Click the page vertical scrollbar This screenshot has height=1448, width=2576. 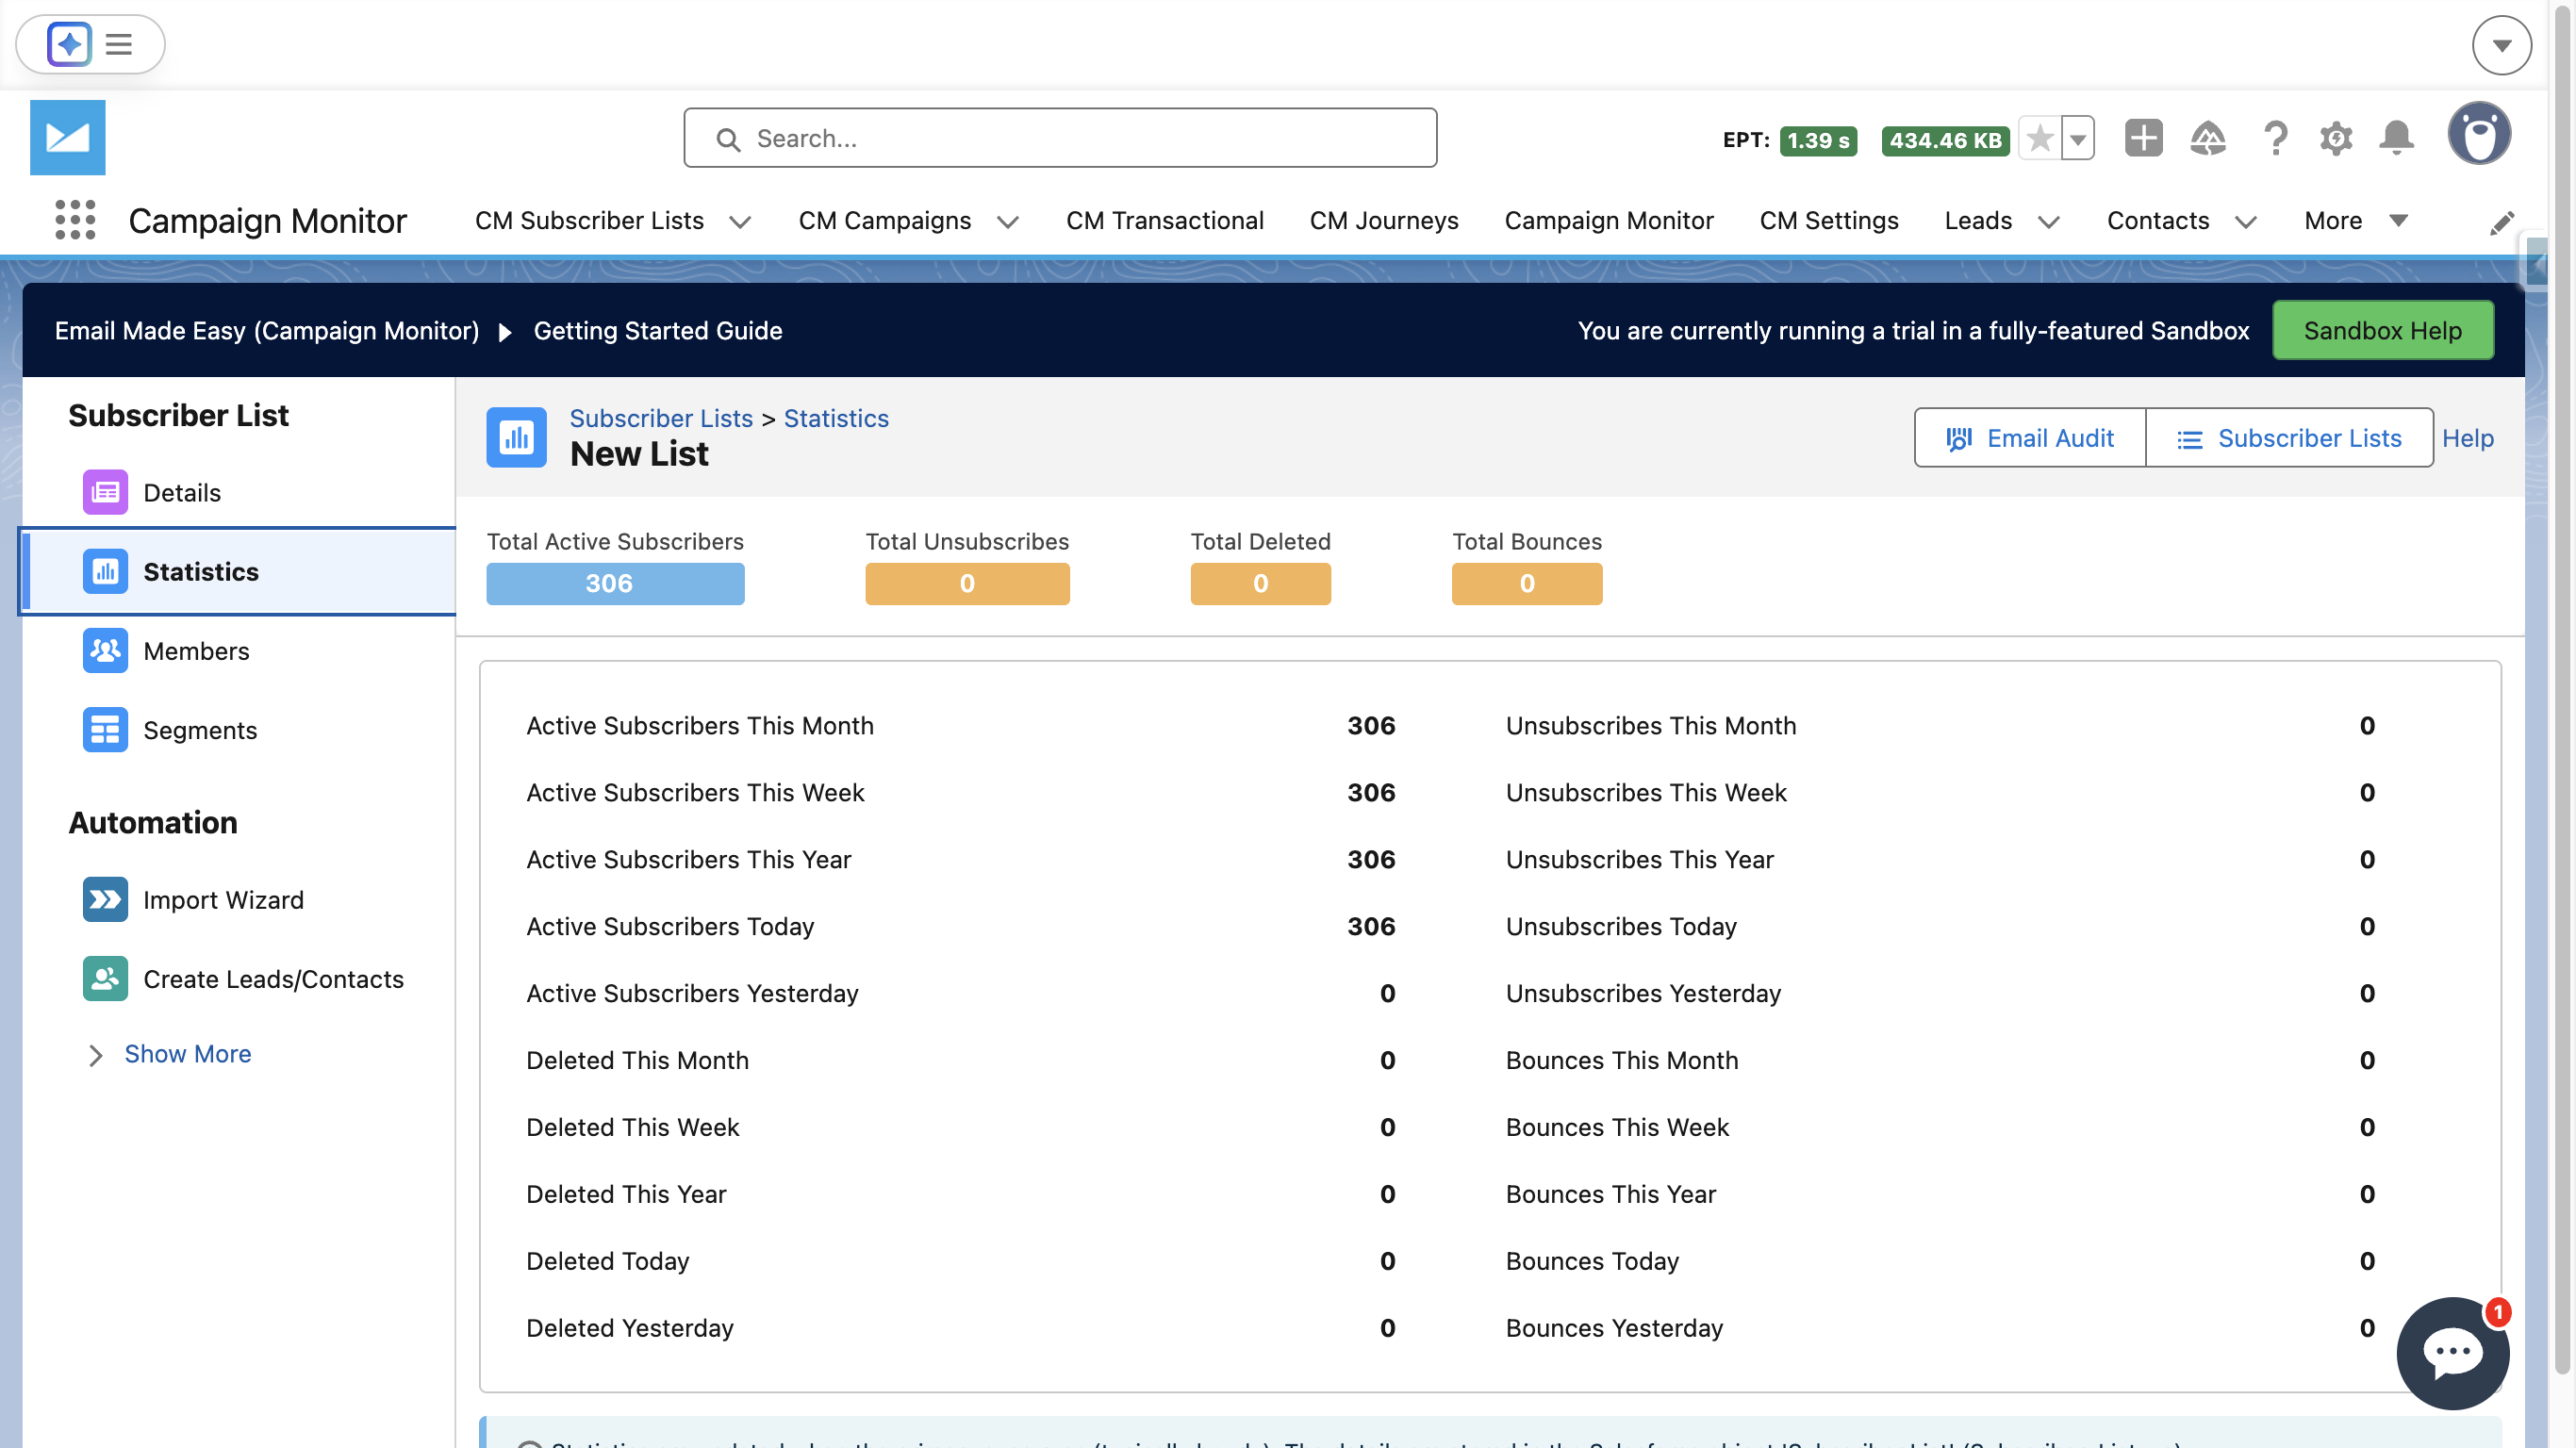click(x=2562, y=690)
